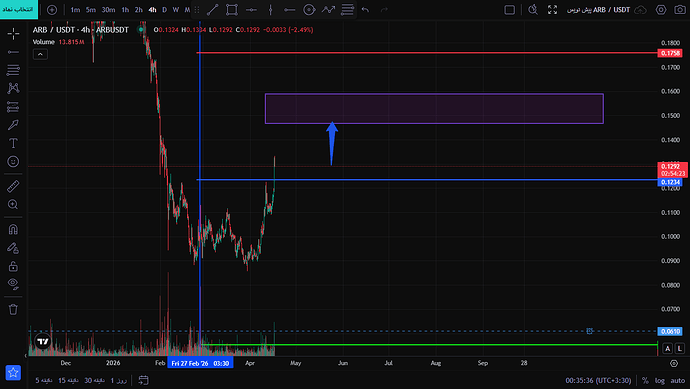The width and height of the screenshot is (690, 389).
Task: Switch to 1m timeframe
Action: point(75,10)
